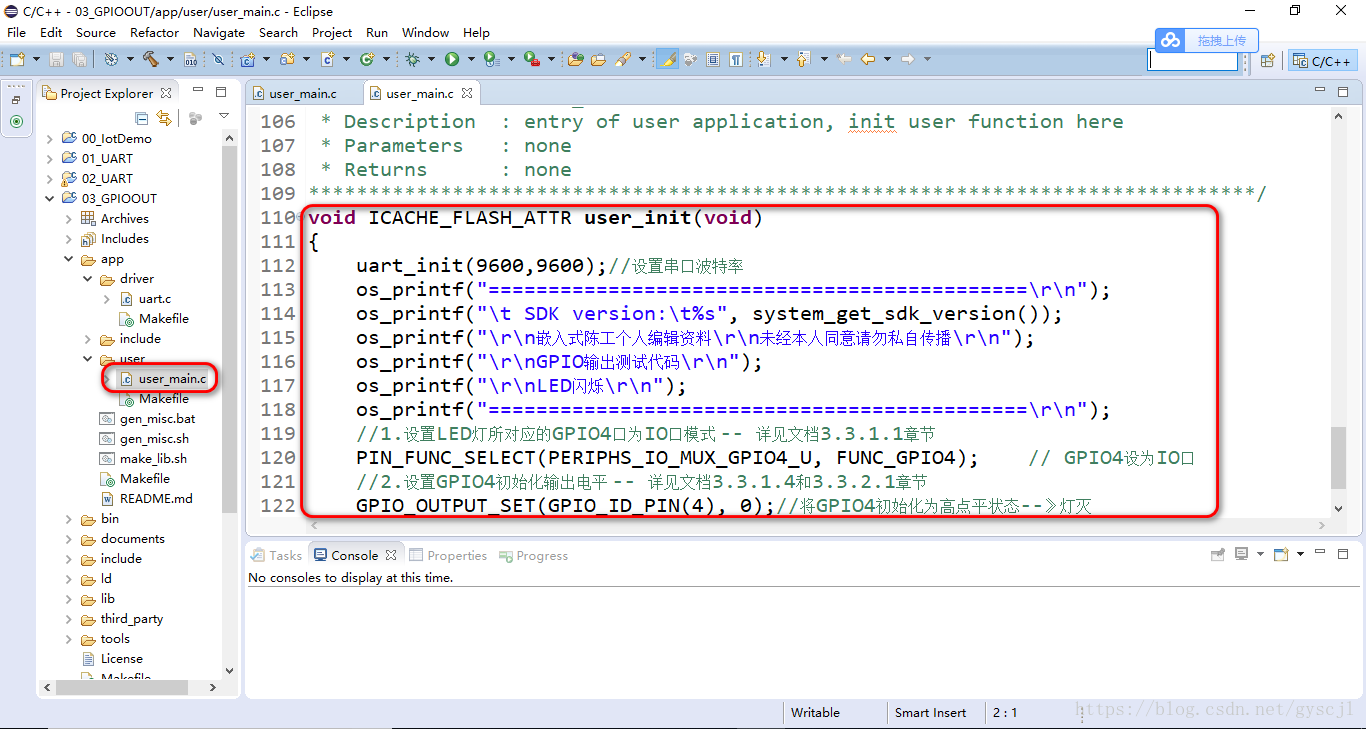Collapse the 03_GPIOOUT project
Screen dimensions: 1366x729
coord(50,198)
